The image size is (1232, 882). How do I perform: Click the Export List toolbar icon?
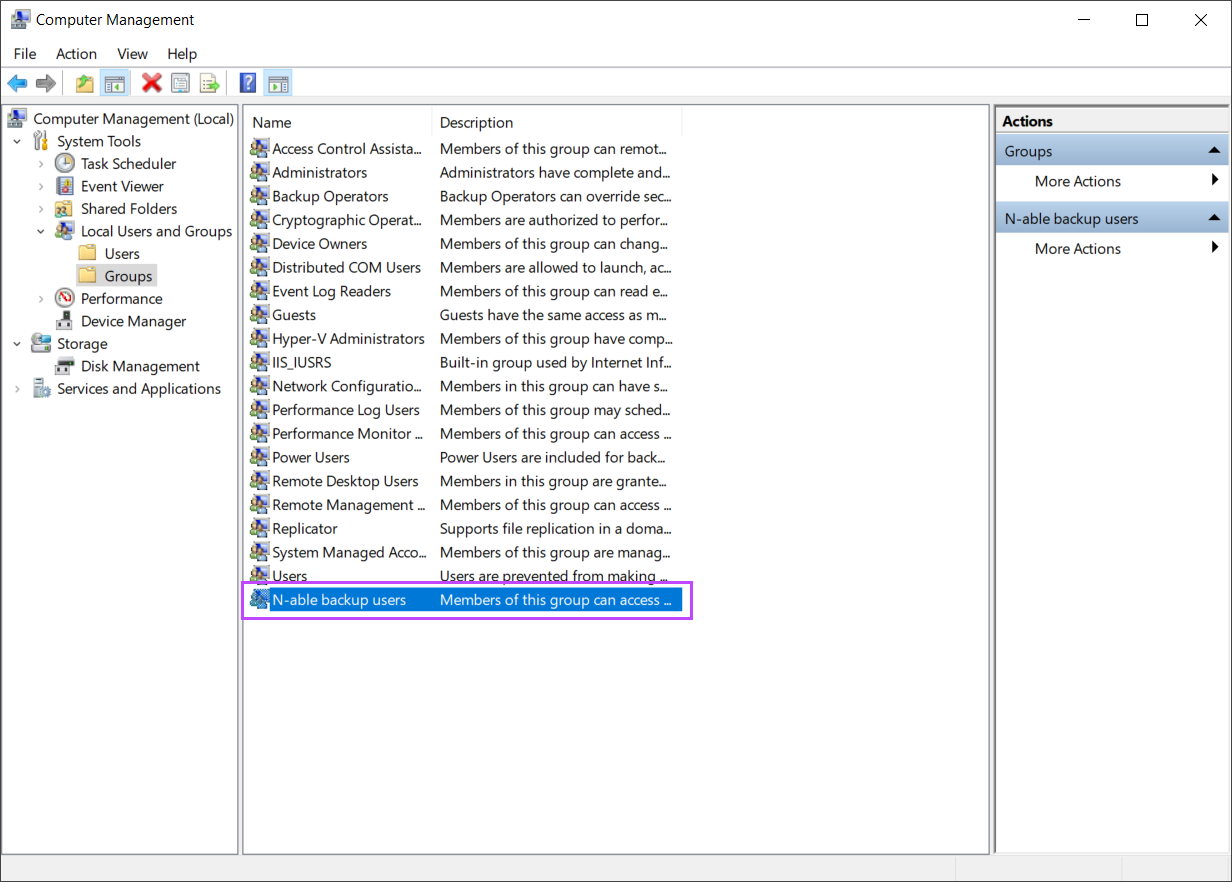point(209,84)
